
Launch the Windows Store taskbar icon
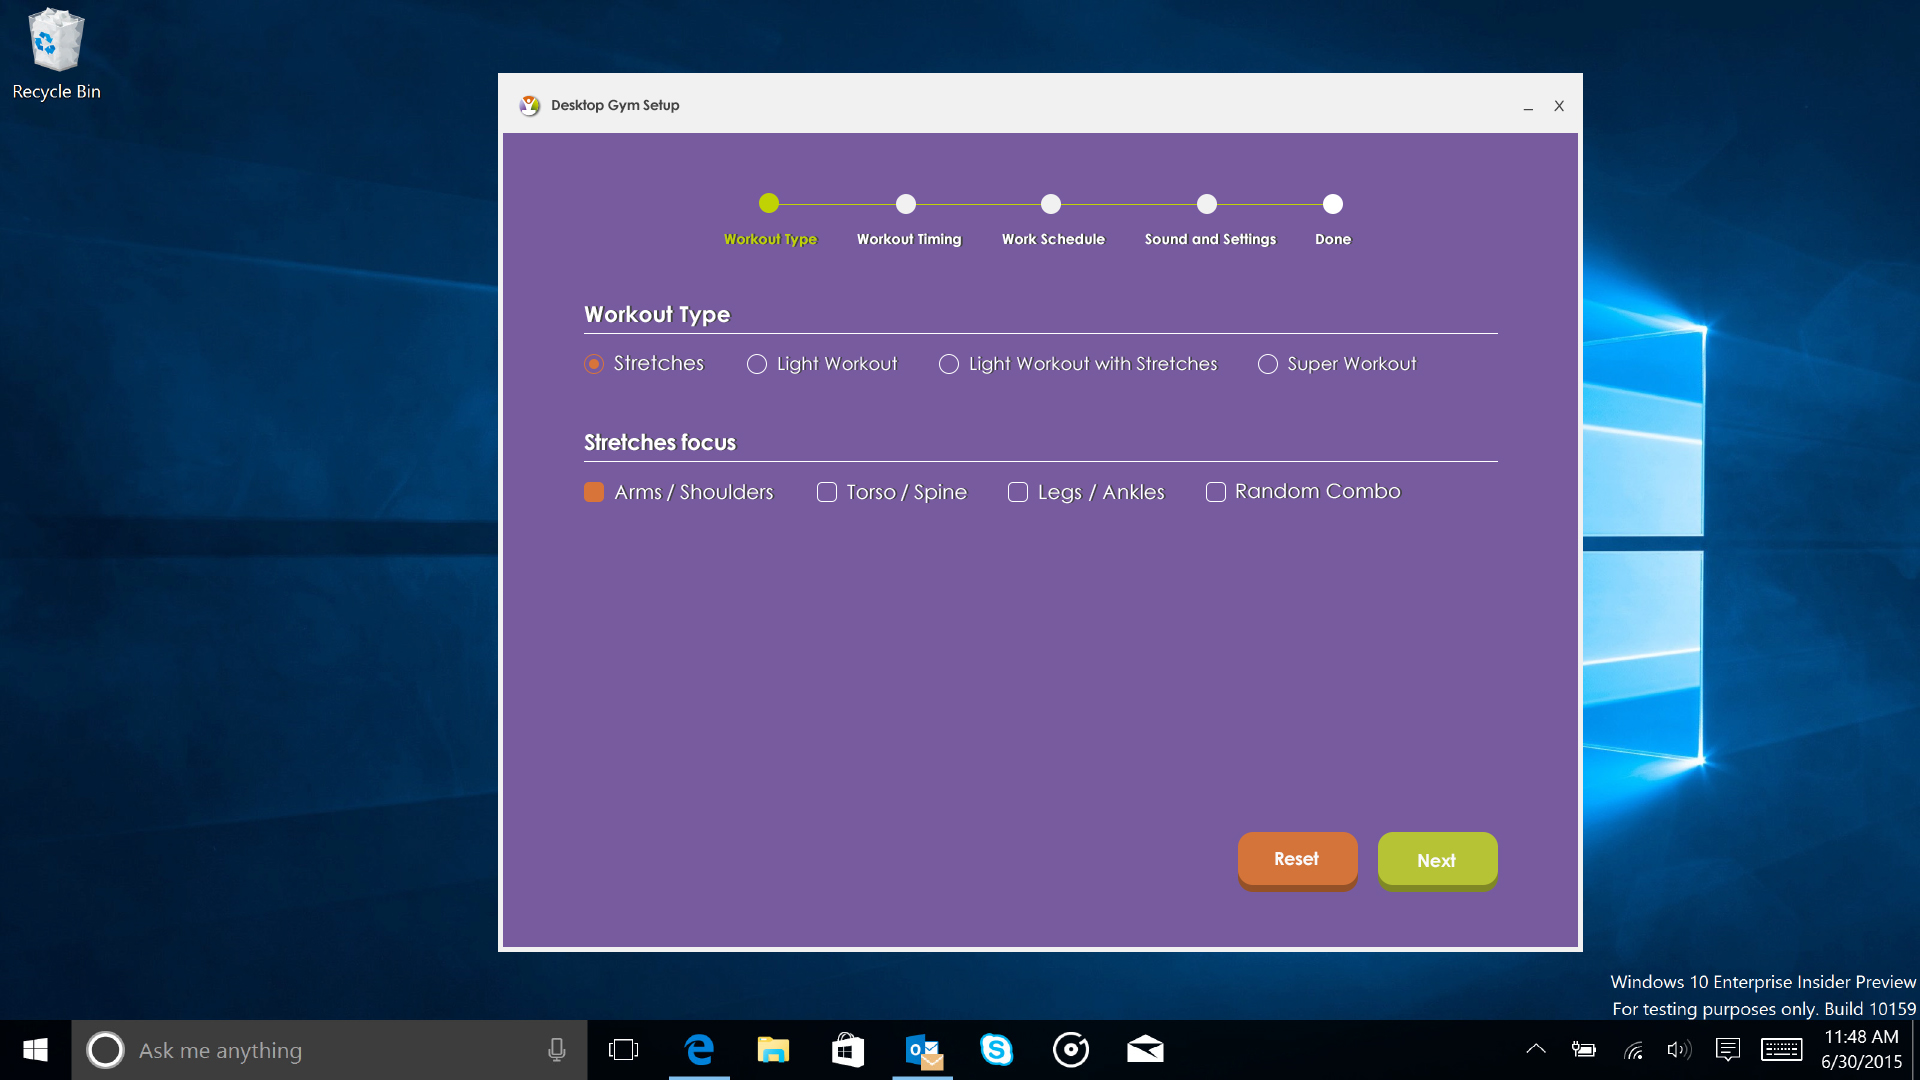(x=847, y=1050)
